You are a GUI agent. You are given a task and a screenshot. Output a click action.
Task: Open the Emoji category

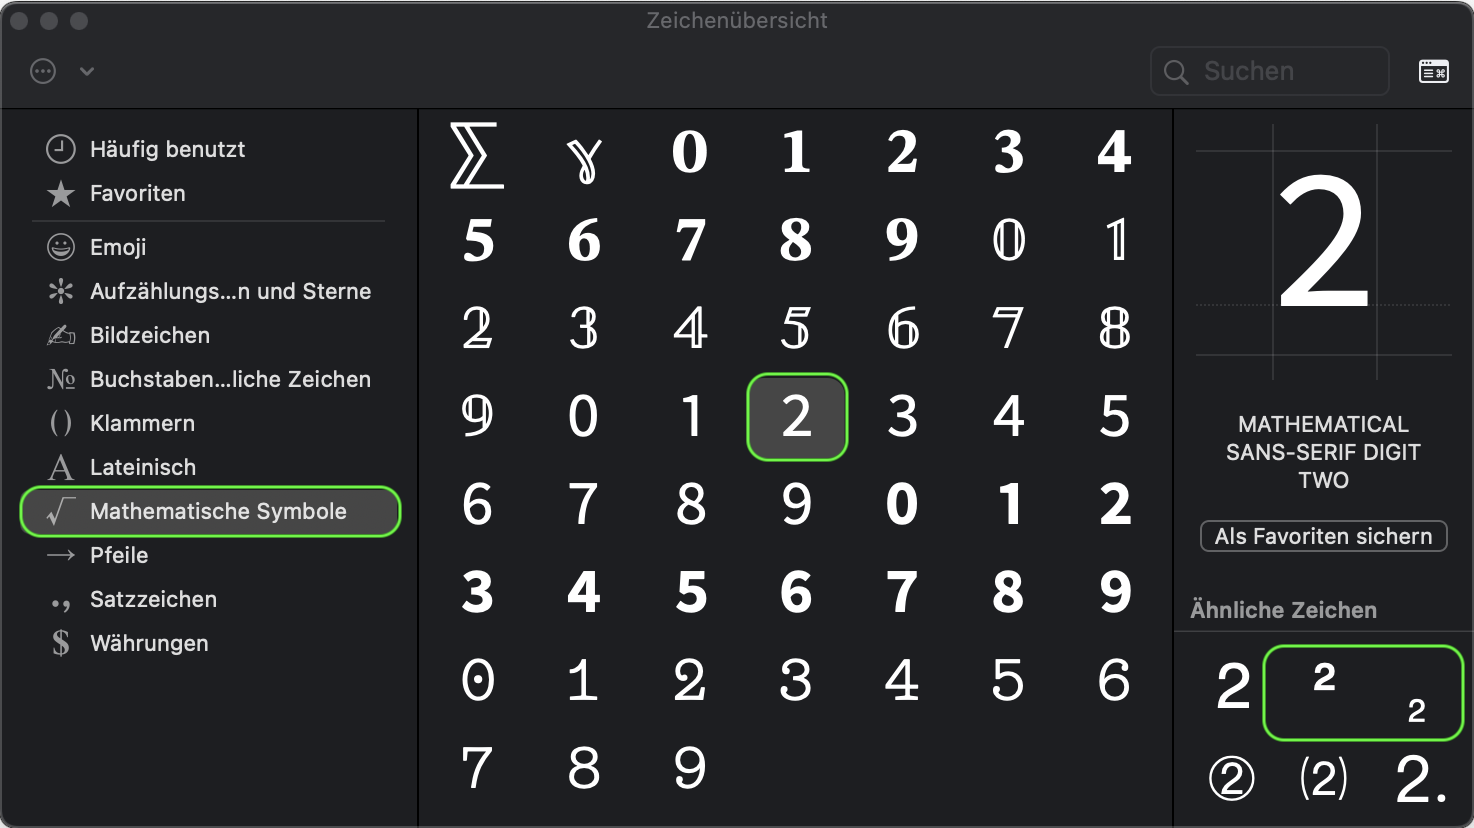(x=118, y=247)
